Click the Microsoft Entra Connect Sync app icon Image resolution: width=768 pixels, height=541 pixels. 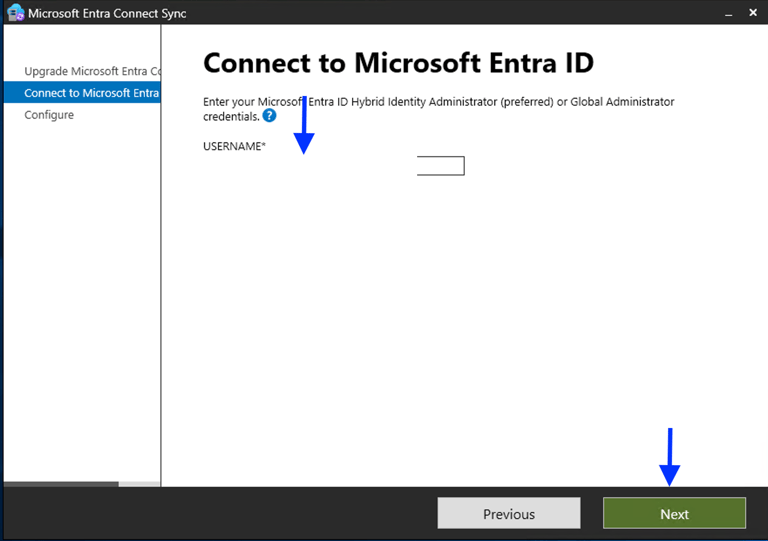pyautogui.click(x=16, y=13)
